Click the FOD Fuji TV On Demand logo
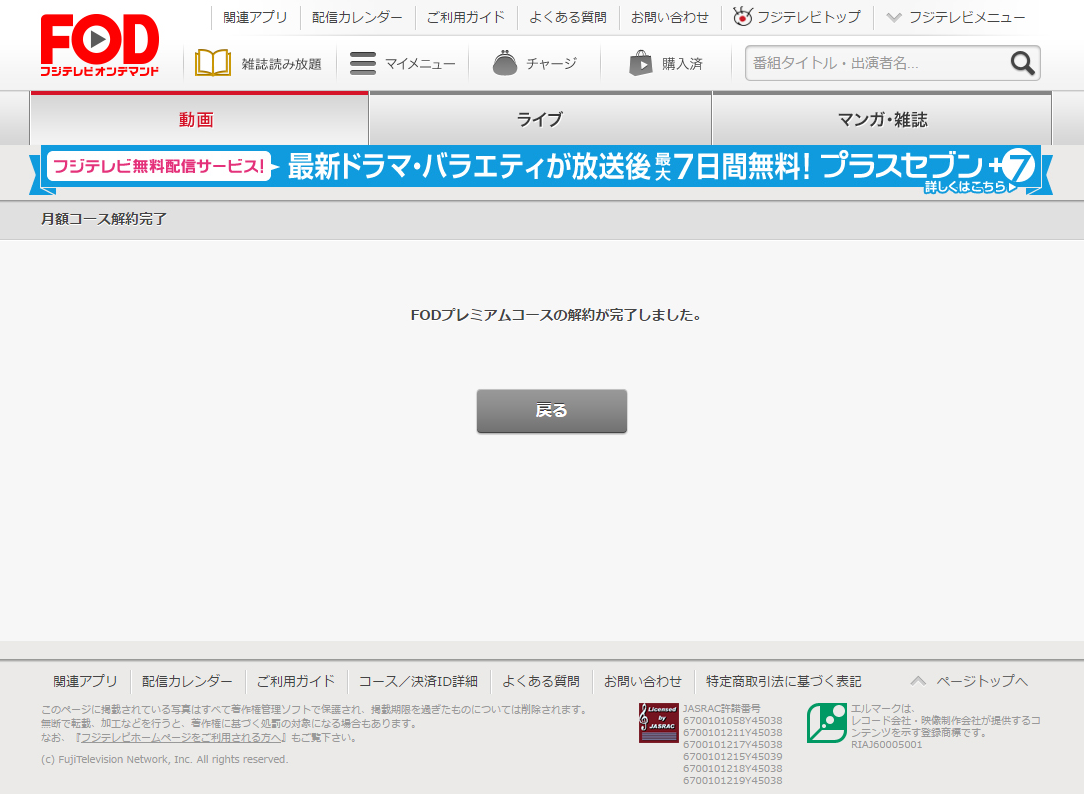1084x794 pixels. [x=100, y=45]
